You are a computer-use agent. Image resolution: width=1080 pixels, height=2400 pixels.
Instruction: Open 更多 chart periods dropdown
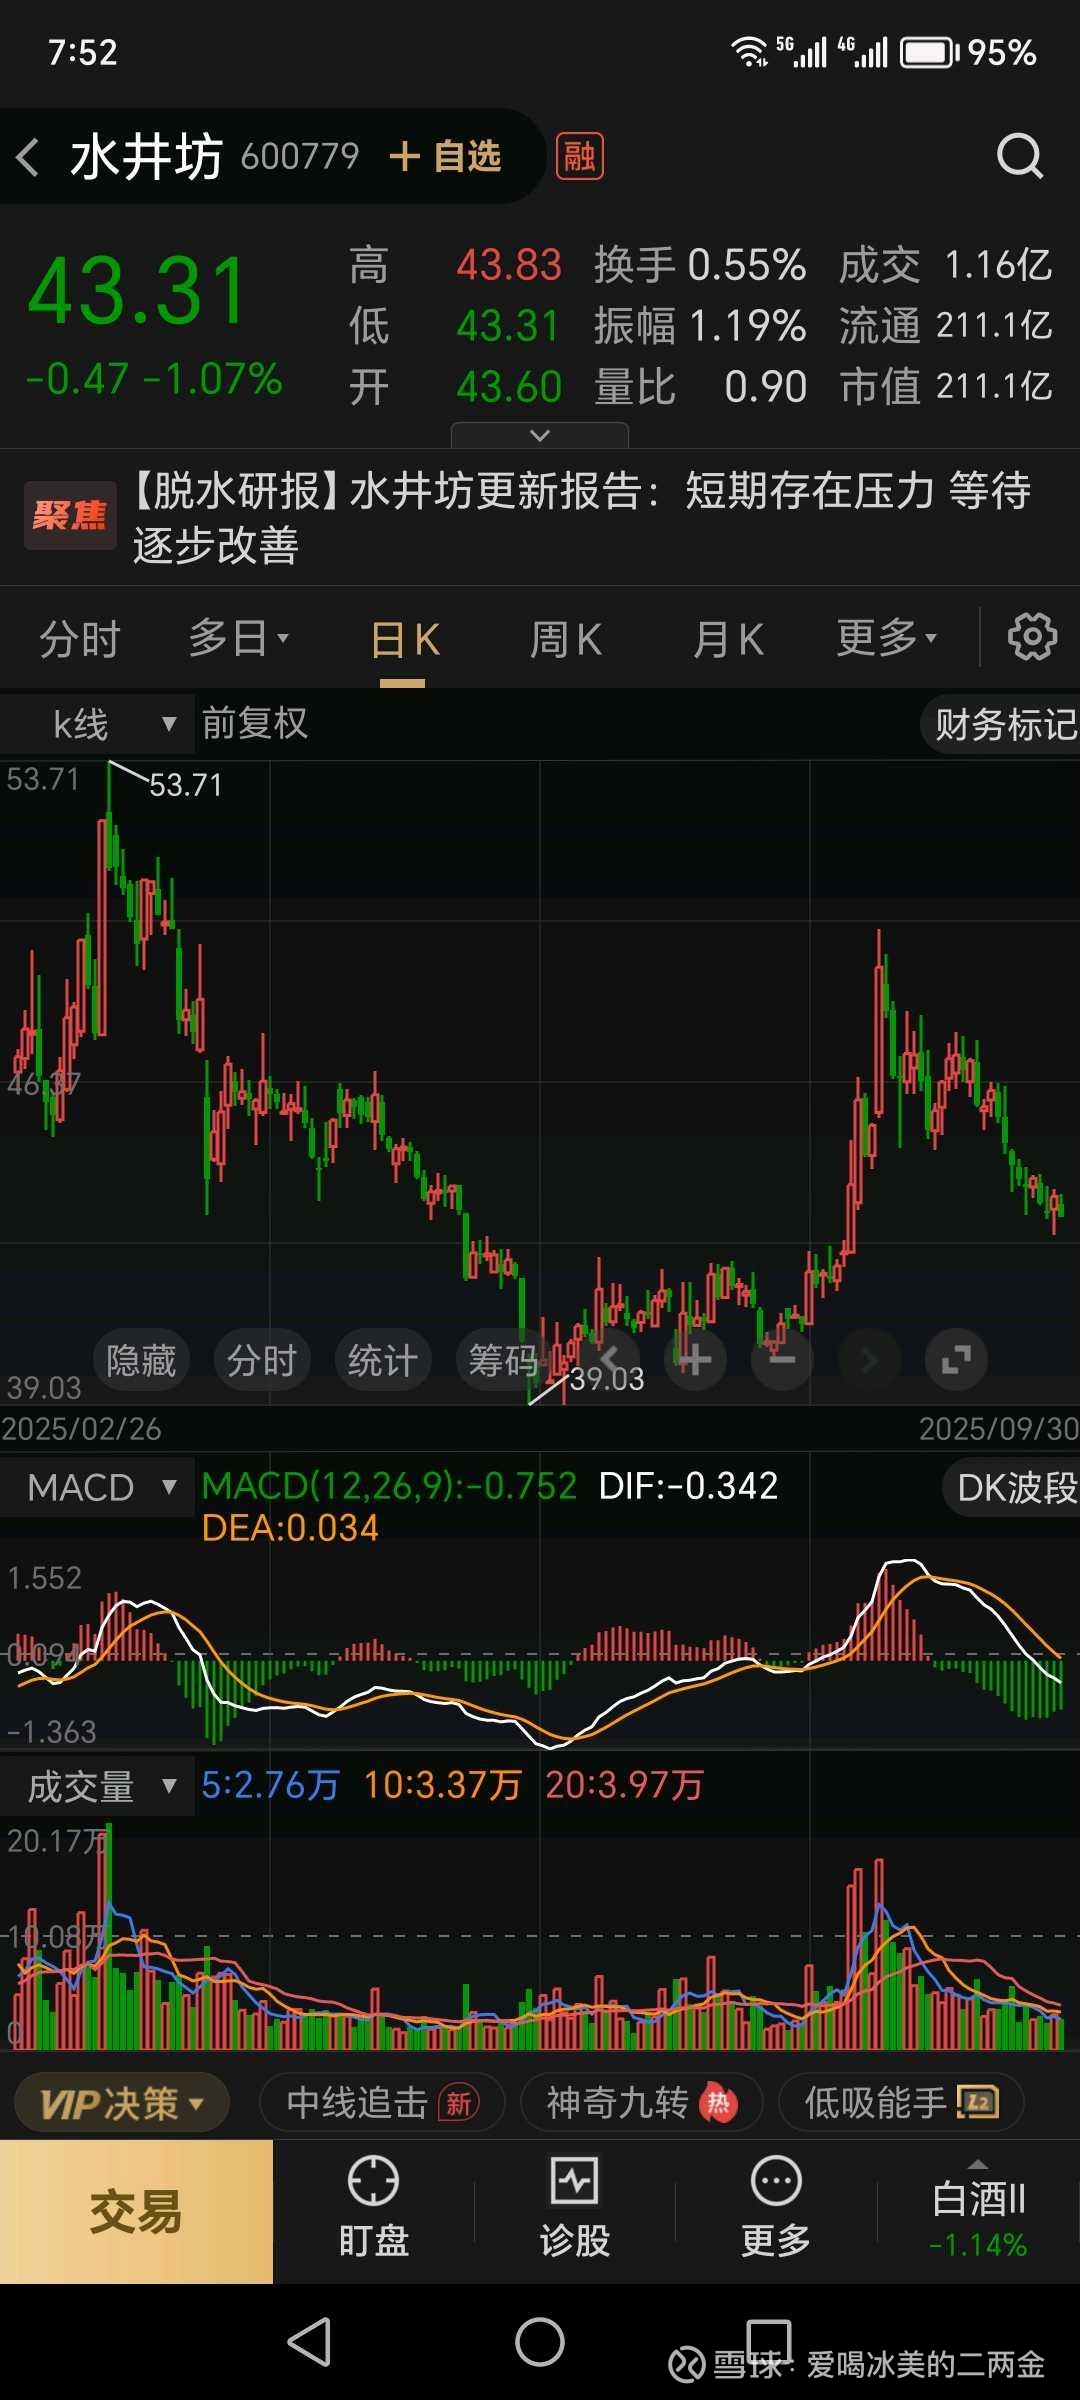887,638
